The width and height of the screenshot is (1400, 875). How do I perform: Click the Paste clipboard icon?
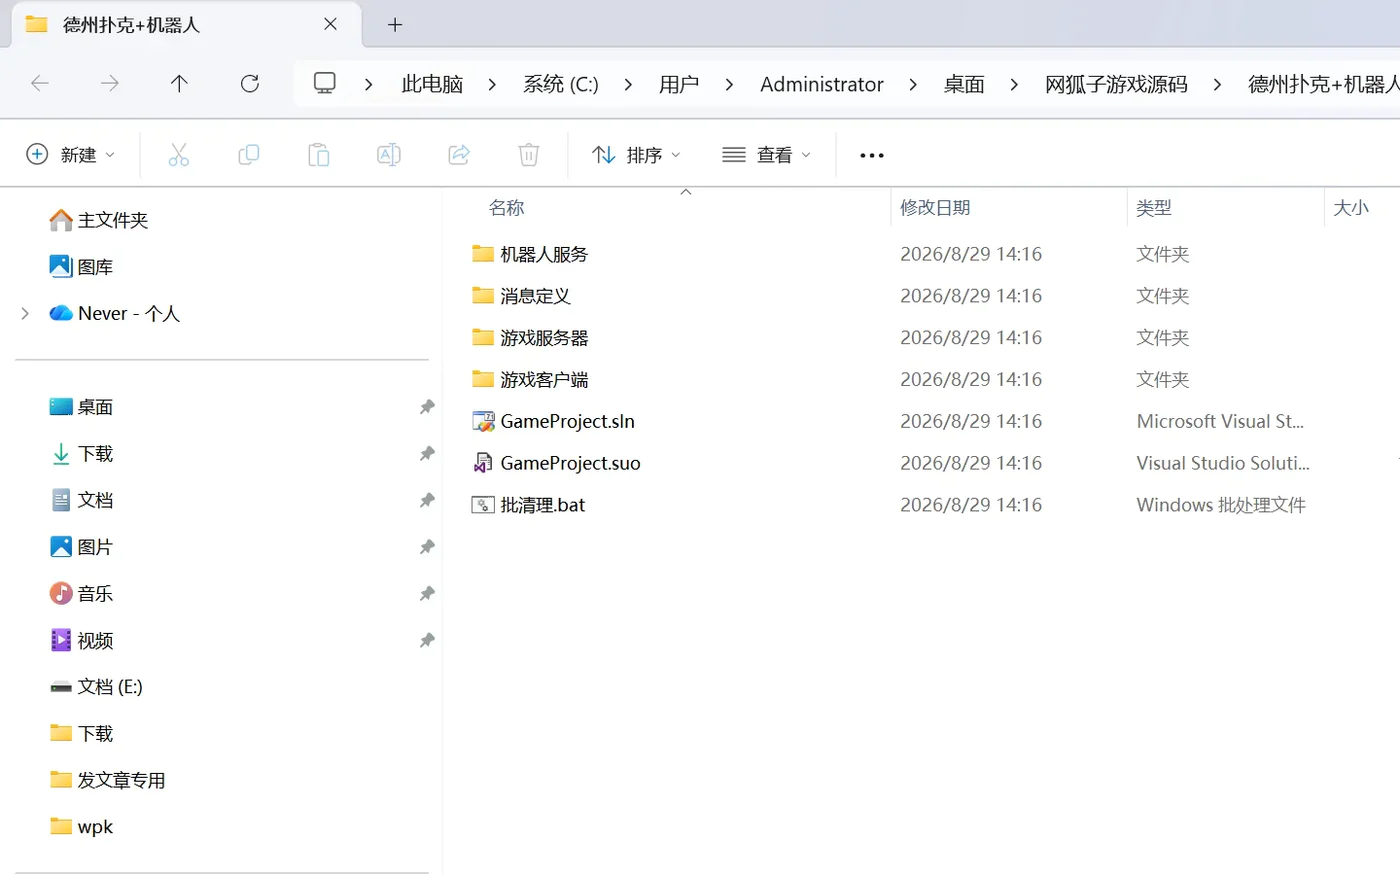tap(318, 155)
